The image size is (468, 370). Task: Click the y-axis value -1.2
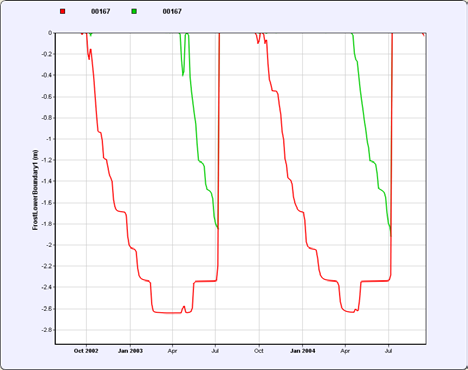[x=47, y=160]
